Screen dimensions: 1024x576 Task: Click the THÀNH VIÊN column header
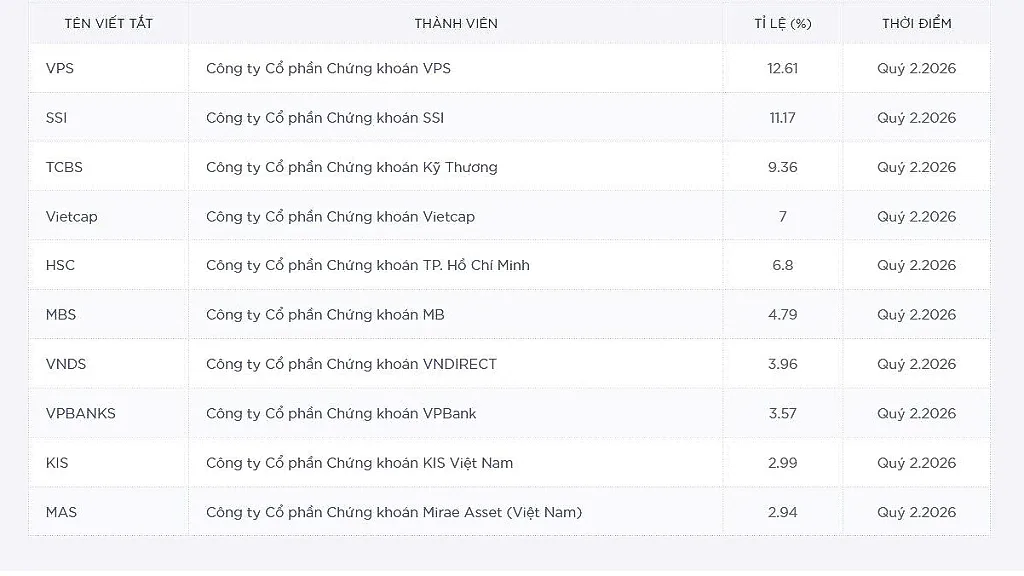pos(456,24)
